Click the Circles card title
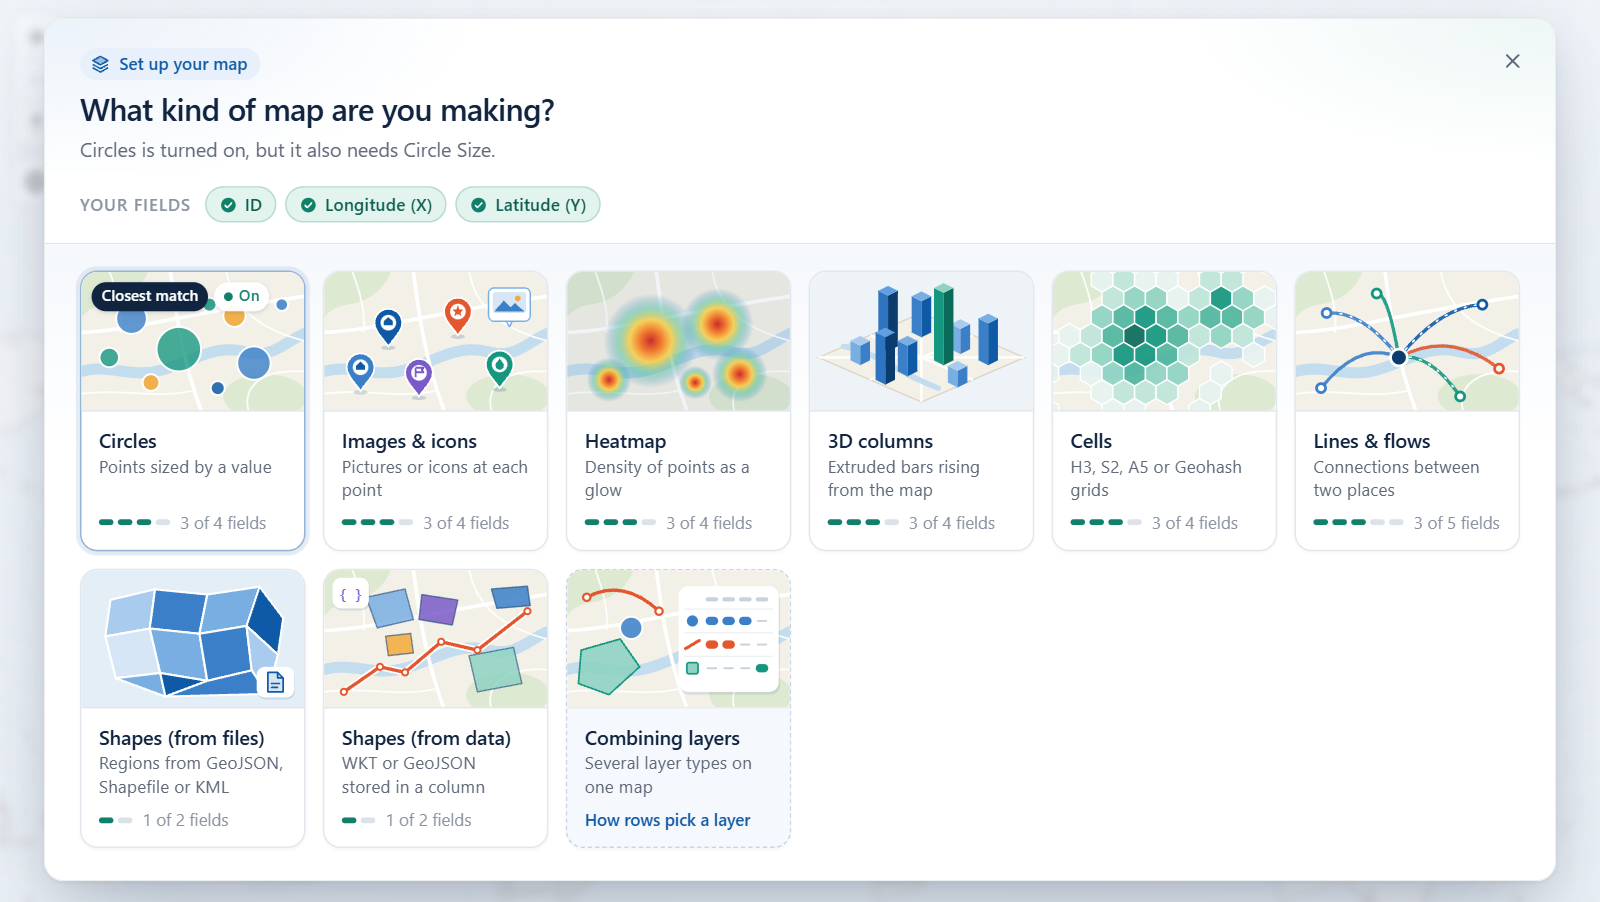This screenshot has width=1600, height=902. click(x=128, y=441)
